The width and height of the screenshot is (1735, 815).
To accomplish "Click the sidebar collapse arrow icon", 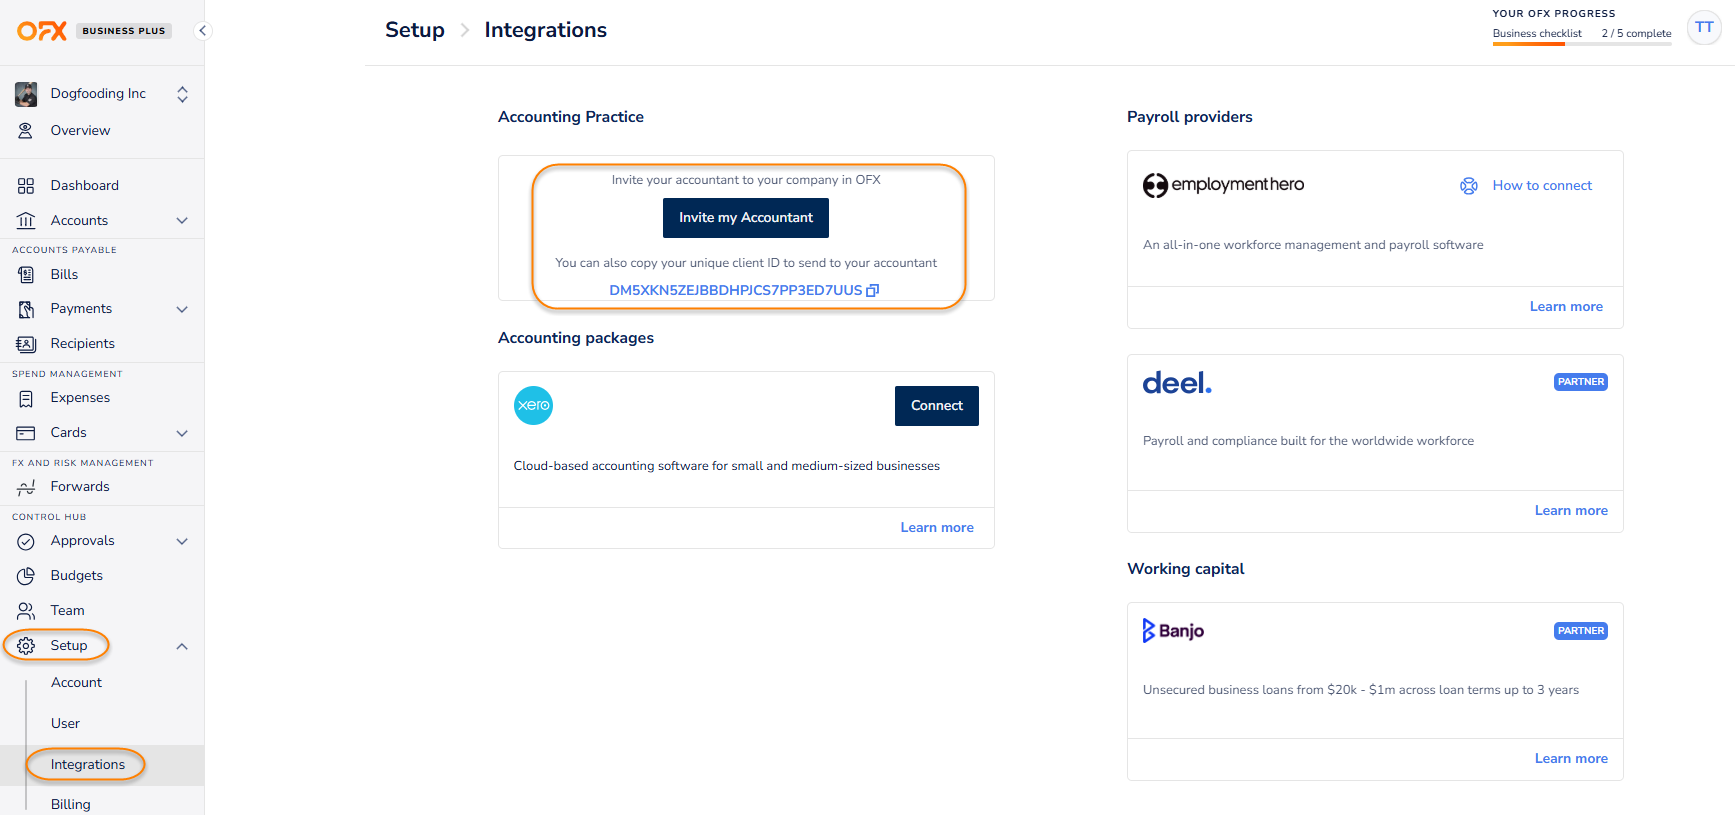I will click(x=203, y=30).
